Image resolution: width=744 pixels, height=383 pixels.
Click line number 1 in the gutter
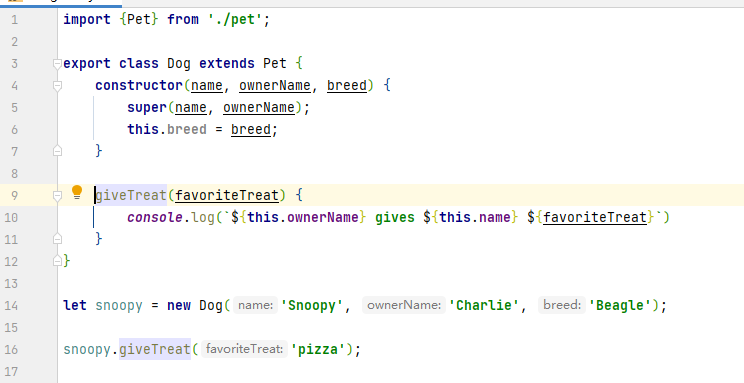14,20
